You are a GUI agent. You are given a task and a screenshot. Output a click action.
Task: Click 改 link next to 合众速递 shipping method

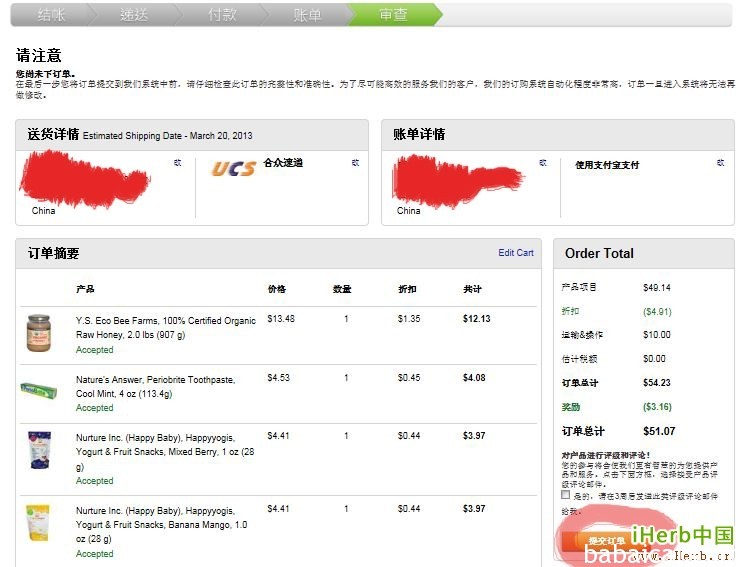click(x=355, y=162)
